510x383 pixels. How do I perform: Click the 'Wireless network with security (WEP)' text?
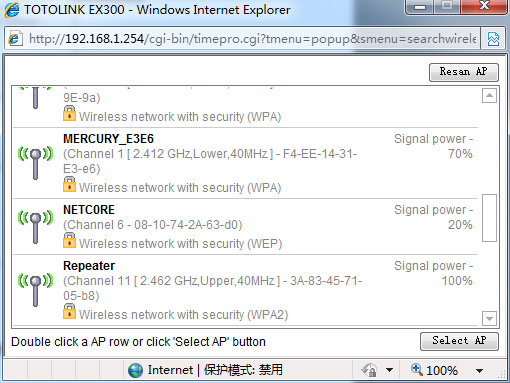click(x=180, y=244)
